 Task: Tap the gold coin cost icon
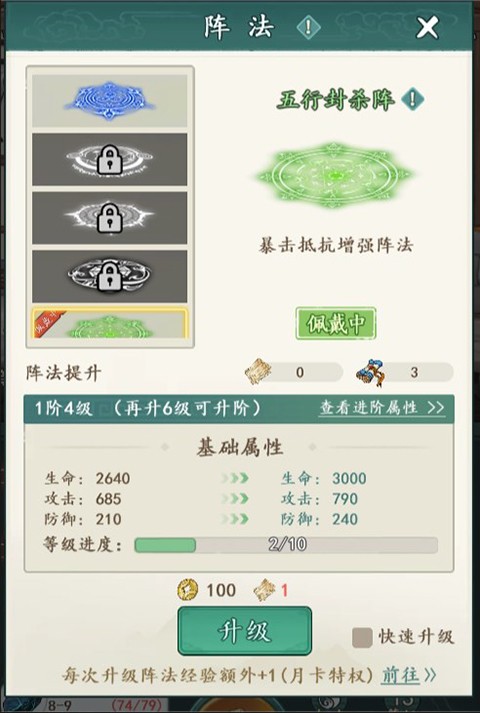point(188,590)
